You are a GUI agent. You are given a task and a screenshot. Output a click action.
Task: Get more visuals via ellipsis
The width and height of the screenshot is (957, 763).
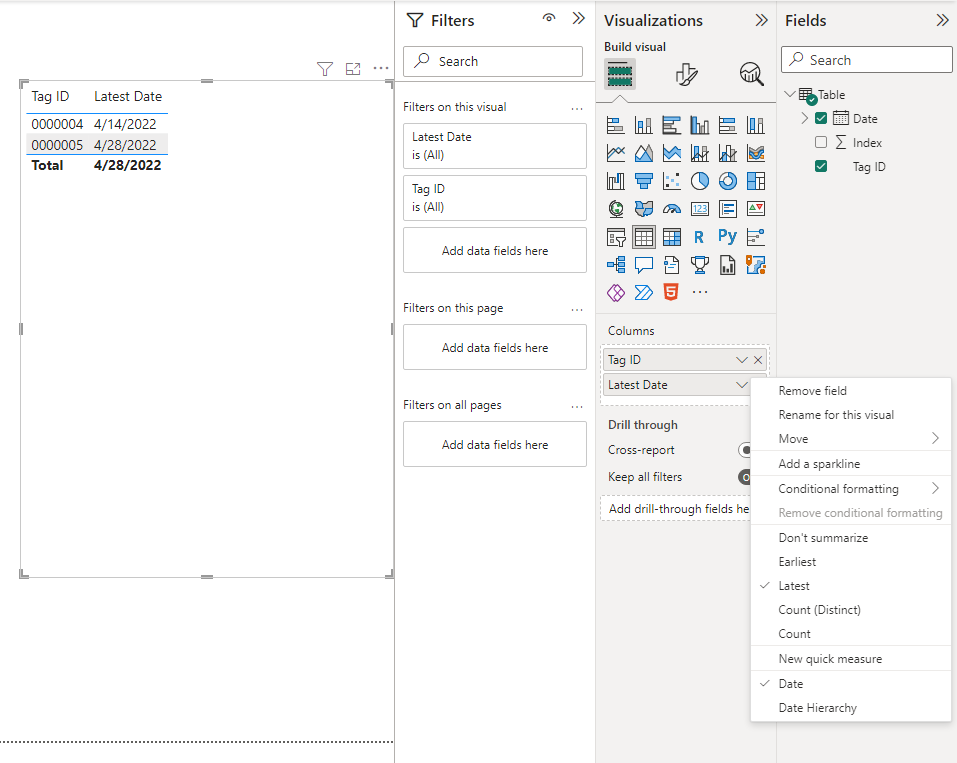point(700,292)
